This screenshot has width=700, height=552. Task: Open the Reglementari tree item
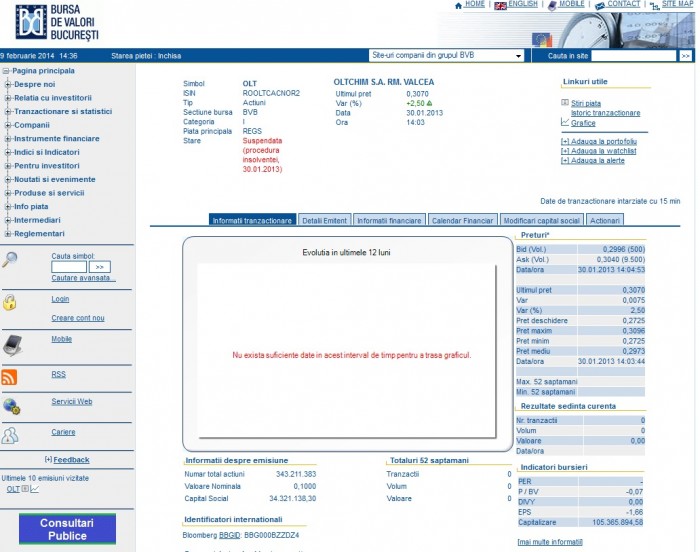pos(39,234)
